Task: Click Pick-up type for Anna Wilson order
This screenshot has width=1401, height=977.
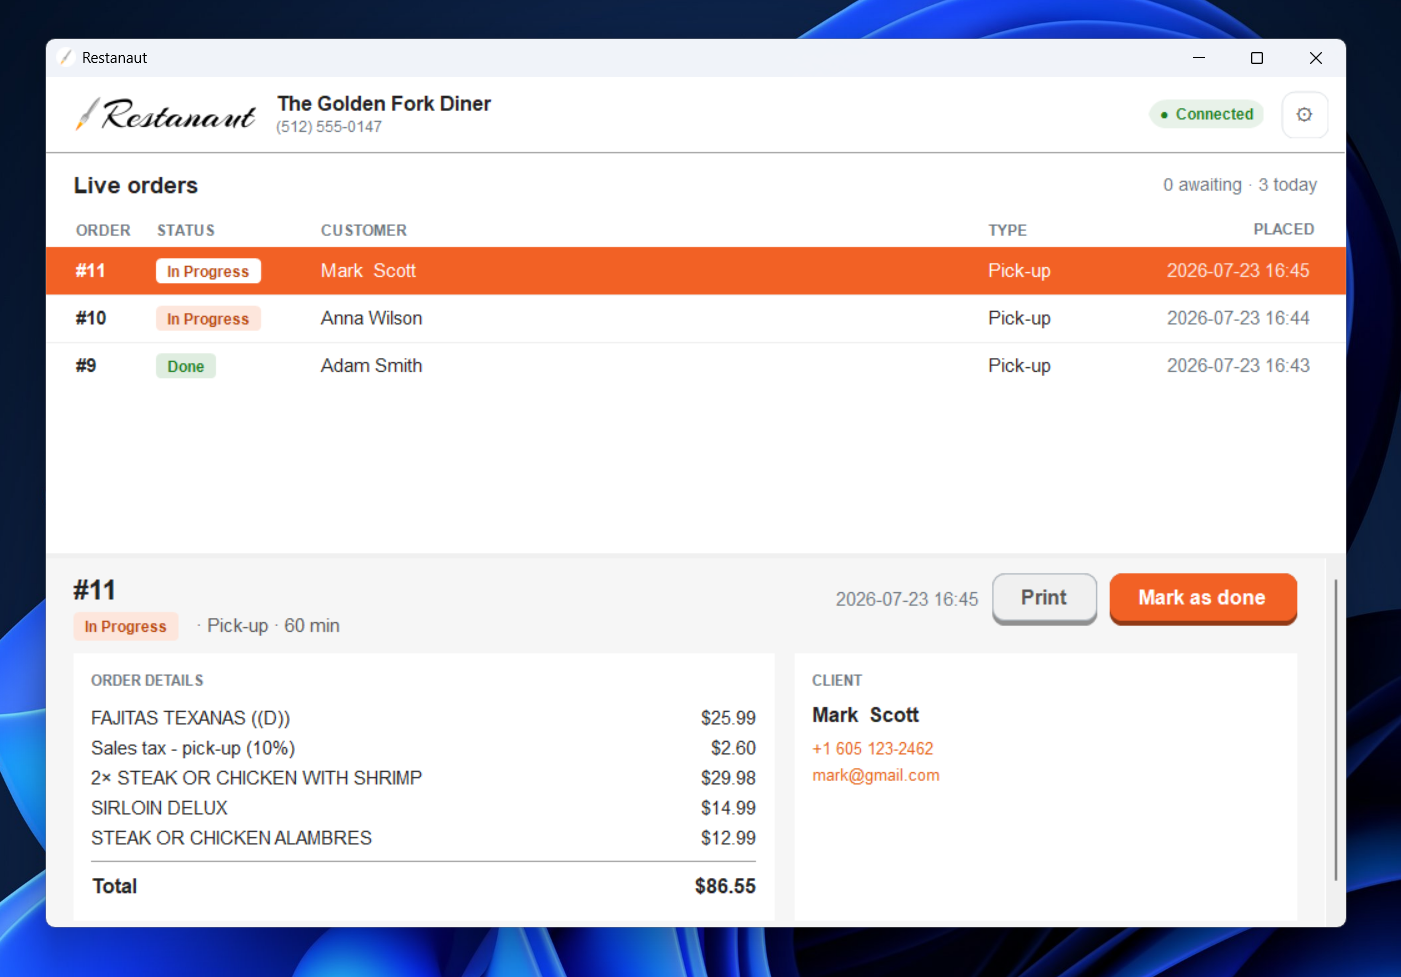Action: pyautogui.click(x=1019, y=318)
